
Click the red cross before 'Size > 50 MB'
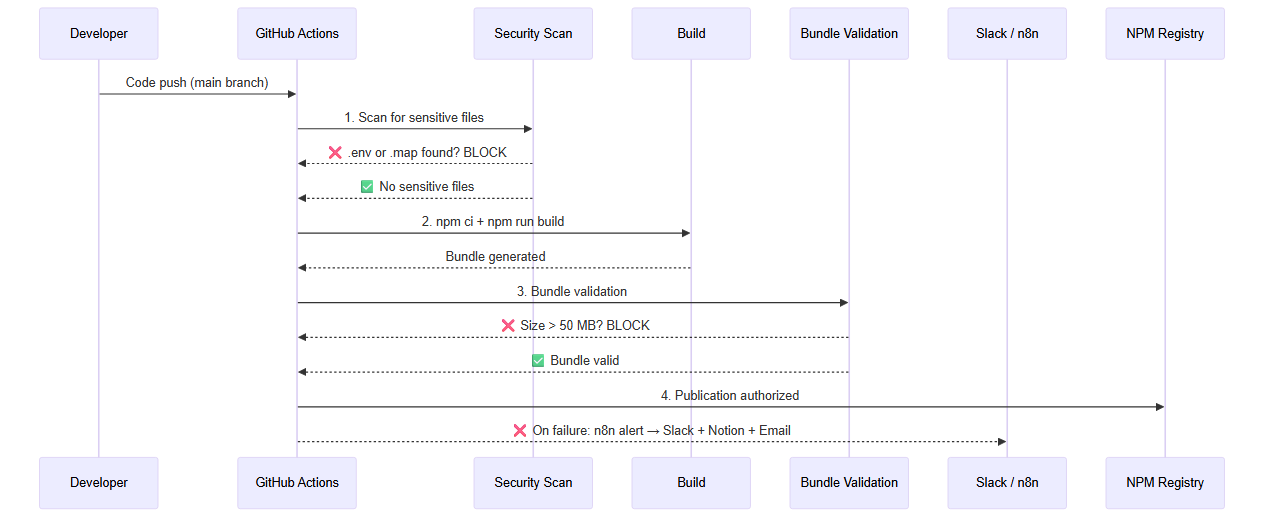509,326
